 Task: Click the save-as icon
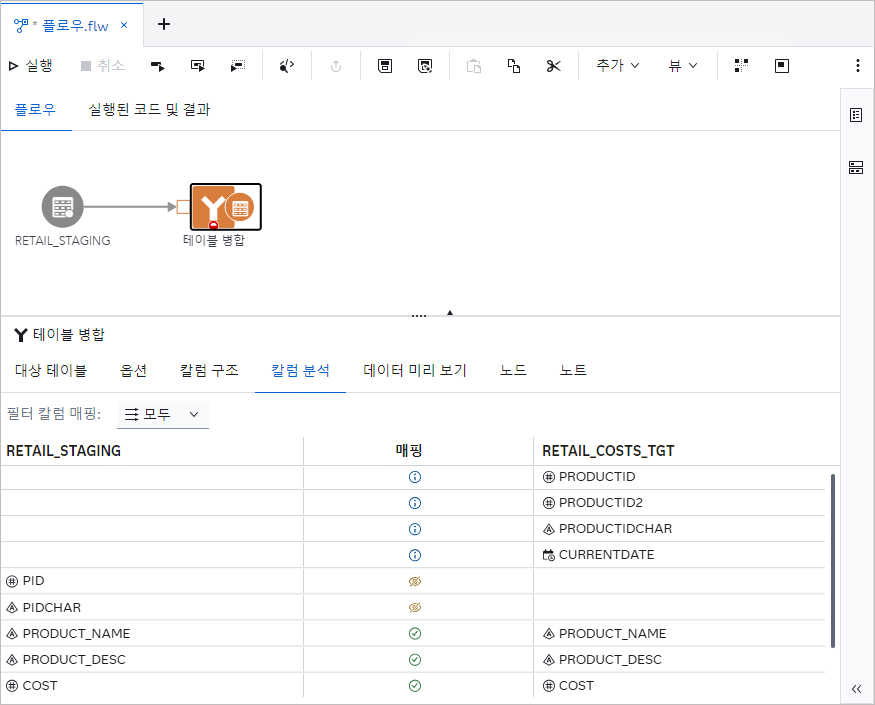click(x=425, y=66)
